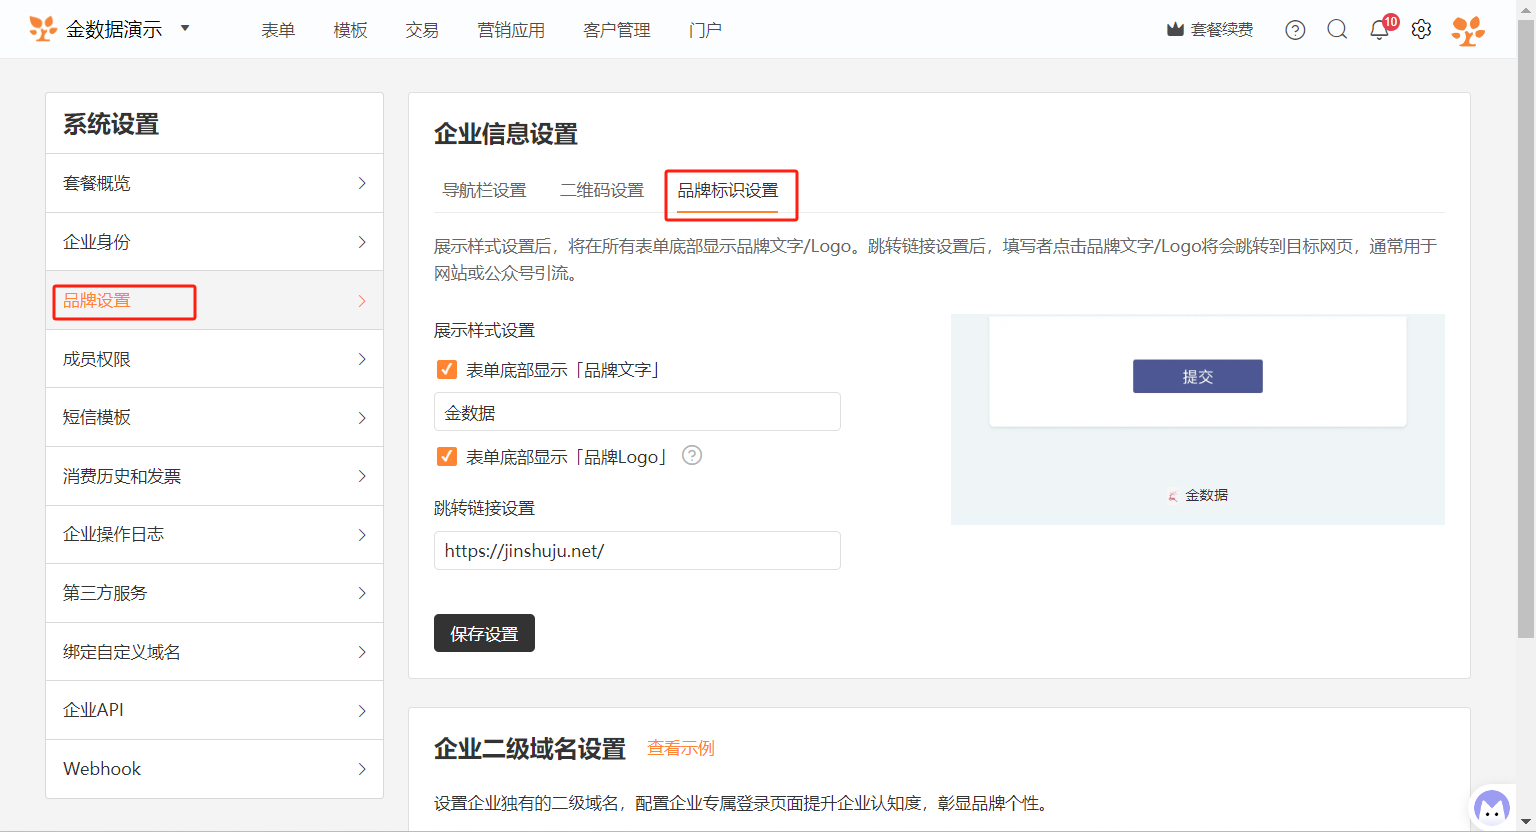The height and width of the screenshot is (832, 1536).
Task: Click the 企业二级域名设置 heading
Action: (x=530, y=749)
